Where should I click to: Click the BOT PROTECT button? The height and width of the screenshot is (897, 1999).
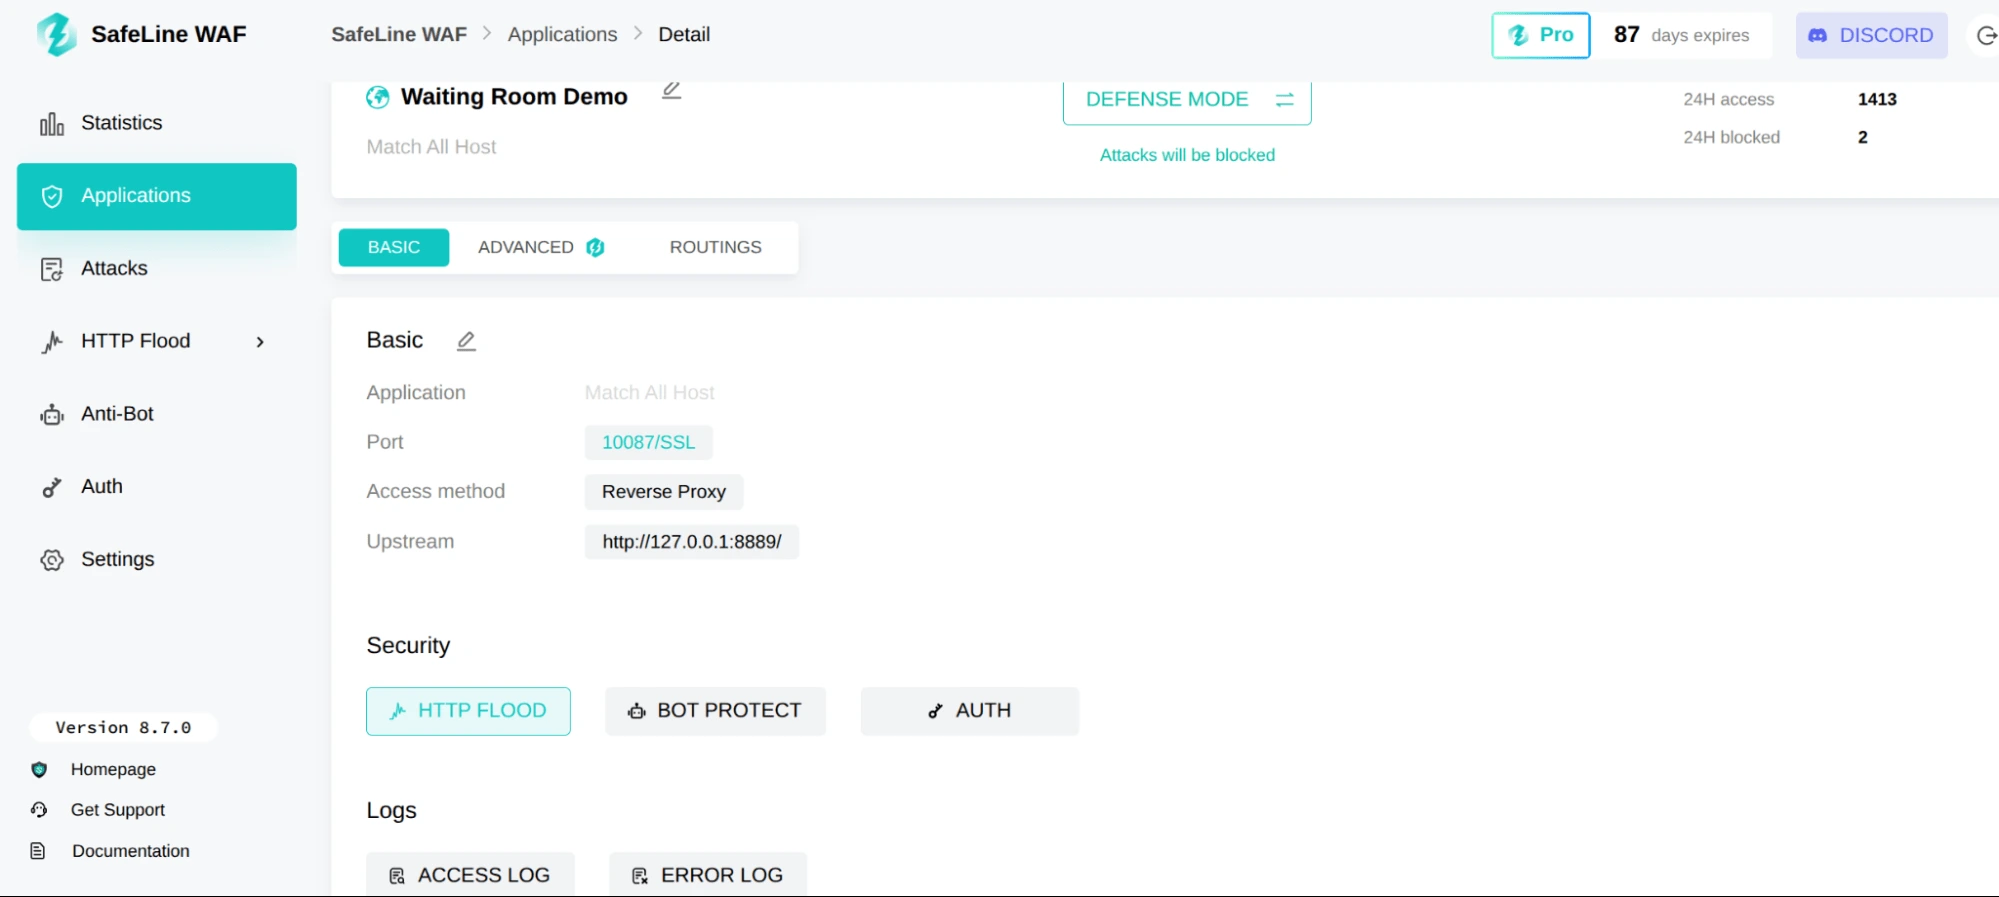715,711
